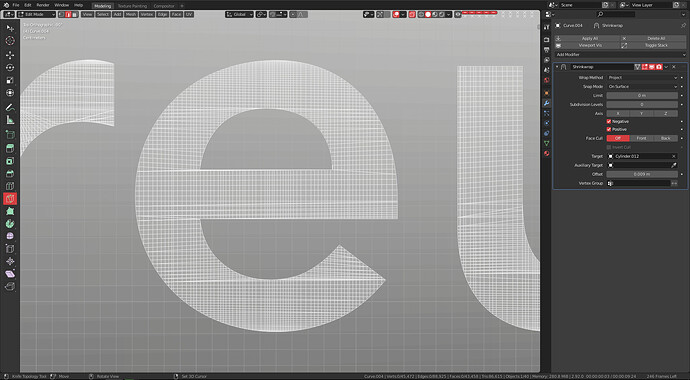Click the eyedropper next to Auxiliary Target
The width and height of the screenshot is (690, 380).
[x=674, y=165]
